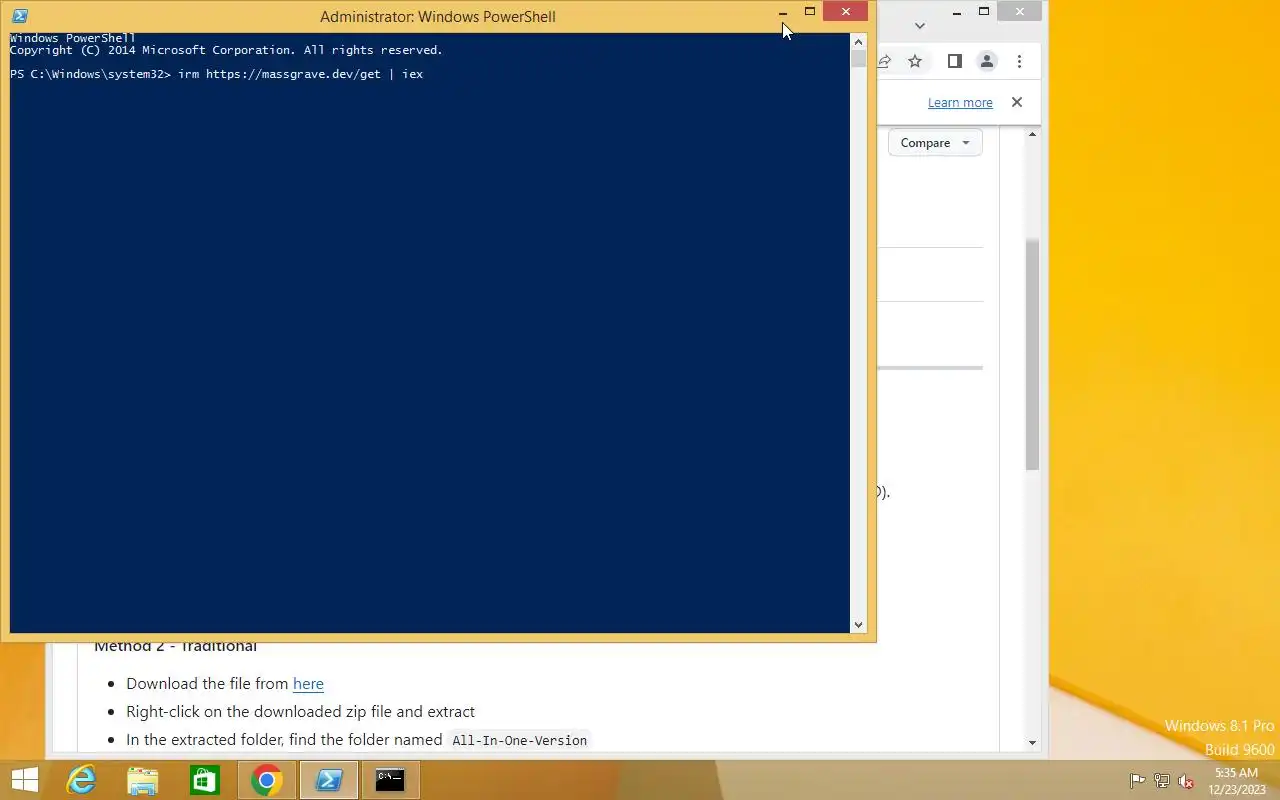Viewport: 1280px width, 800px height.
Task: Click the Chrome page scrollbar thumb
Action: click(1032, 355)
